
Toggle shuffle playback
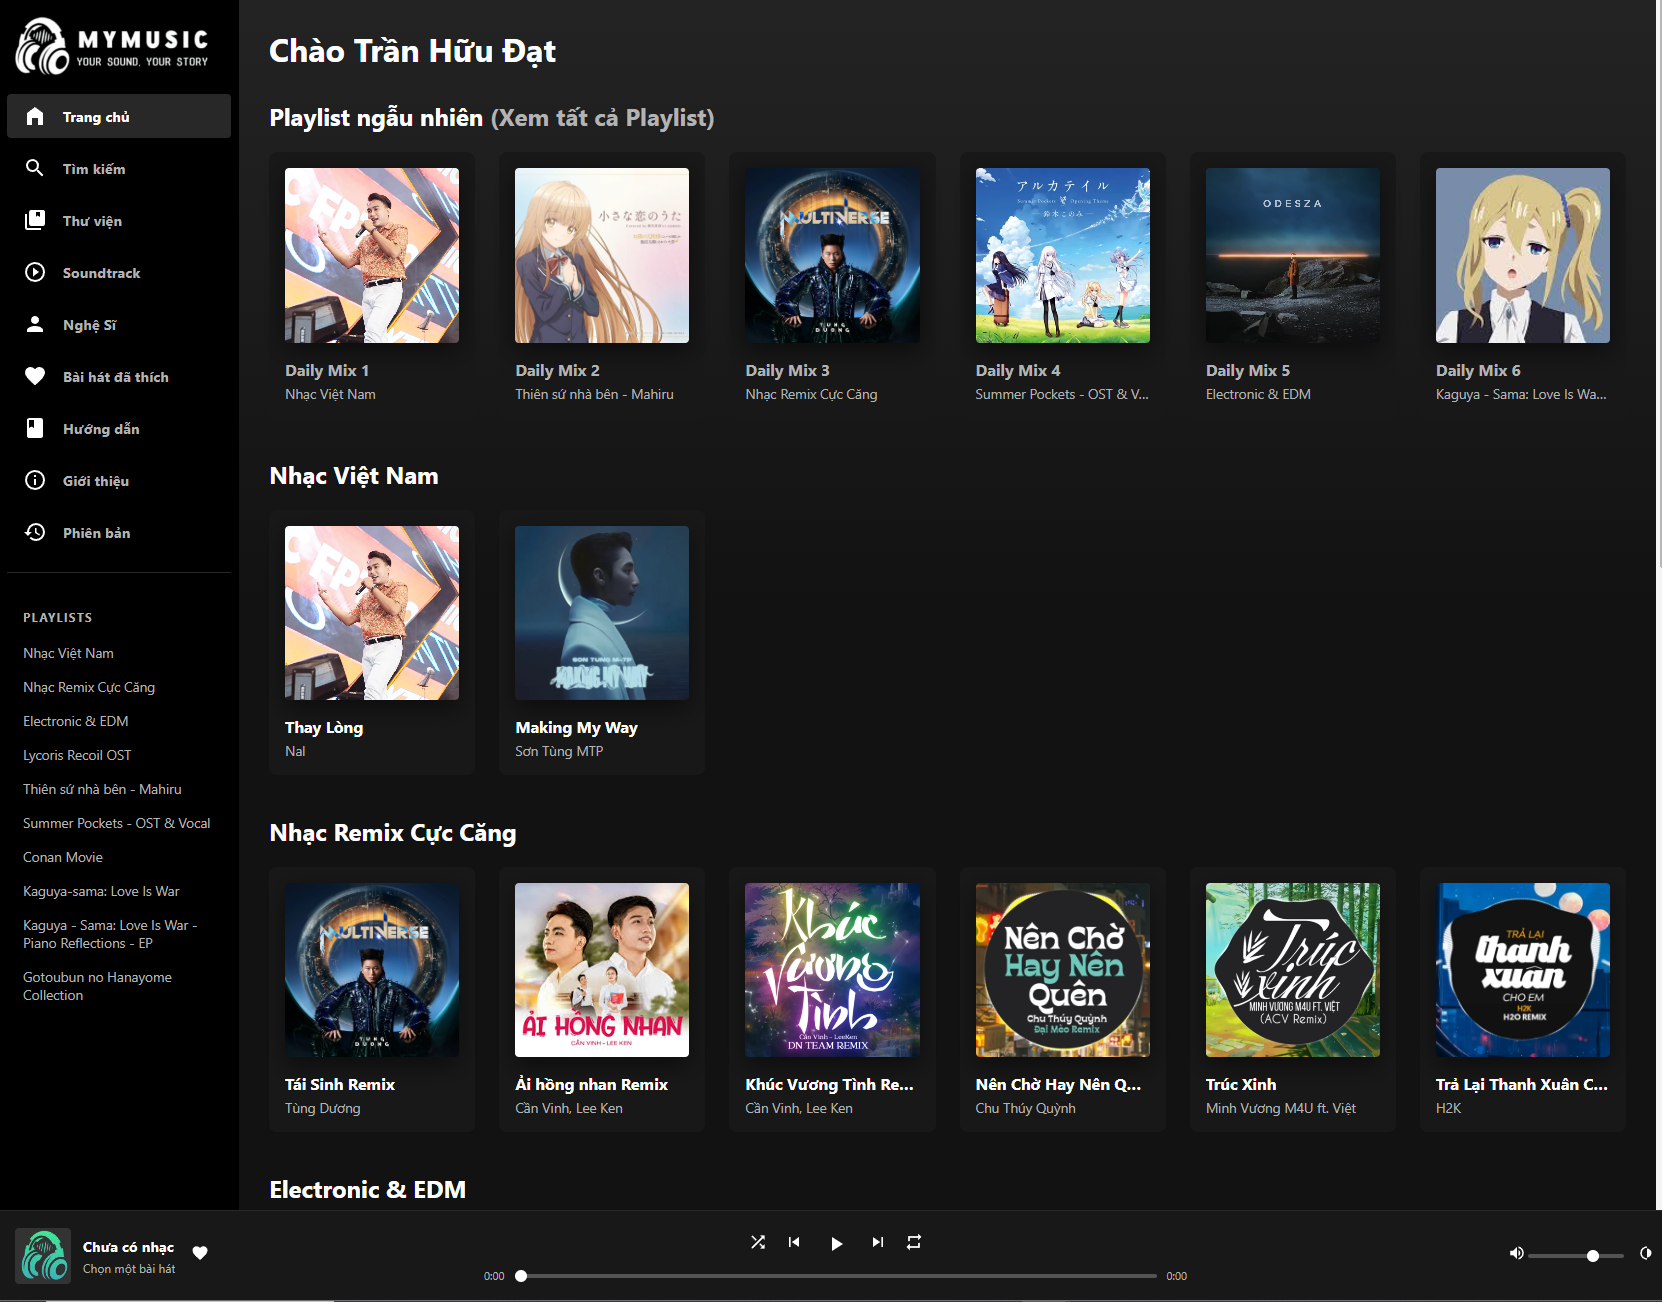click(758, 1242)
